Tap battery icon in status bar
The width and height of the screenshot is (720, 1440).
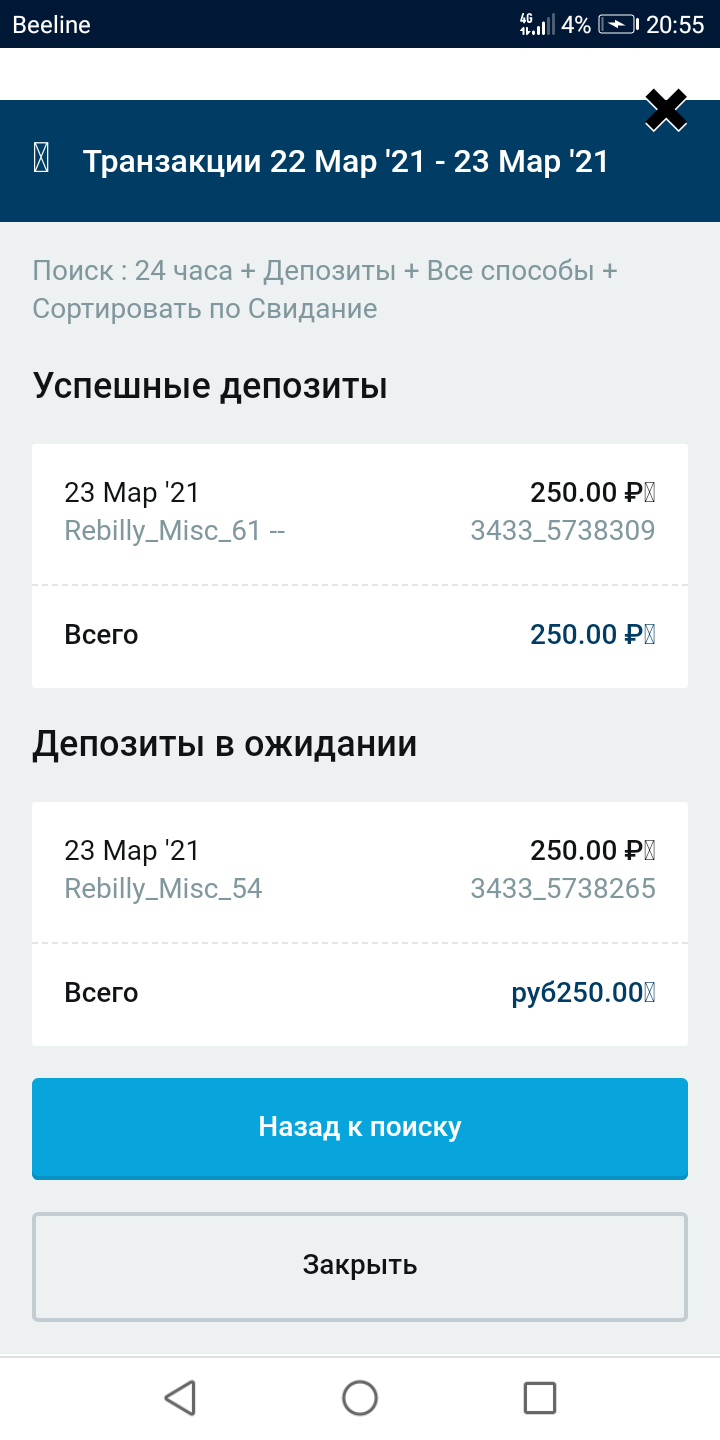coord(617,25)
